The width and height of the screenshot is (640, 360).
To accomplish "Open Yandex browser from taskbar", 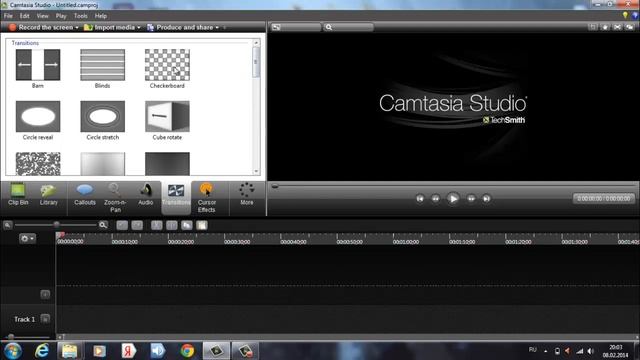I will [129, 351].
